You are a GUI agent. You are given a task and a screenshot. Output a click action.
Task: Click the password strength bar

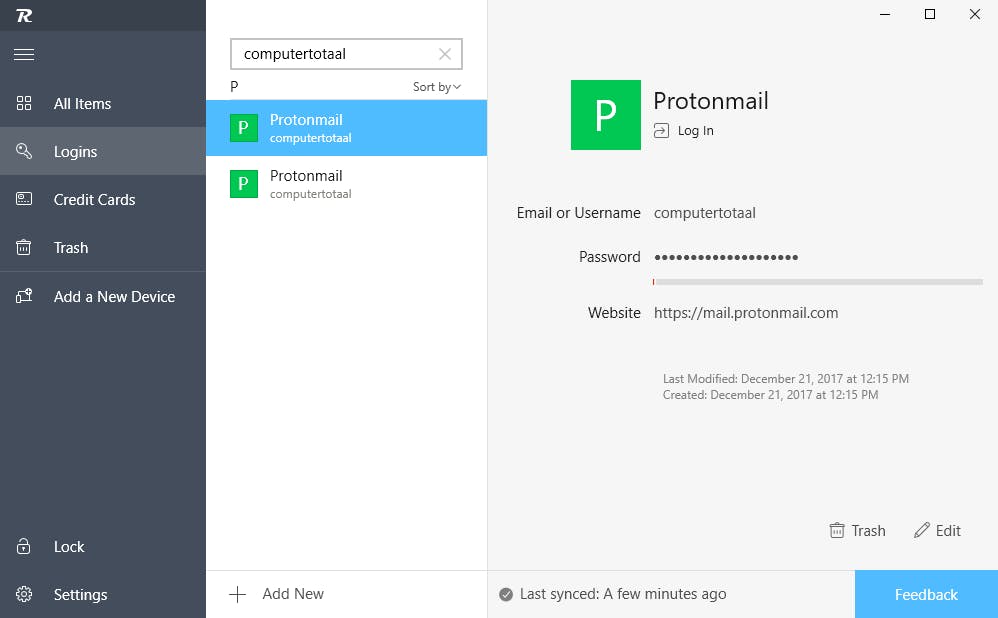click(x=817, y=282)
